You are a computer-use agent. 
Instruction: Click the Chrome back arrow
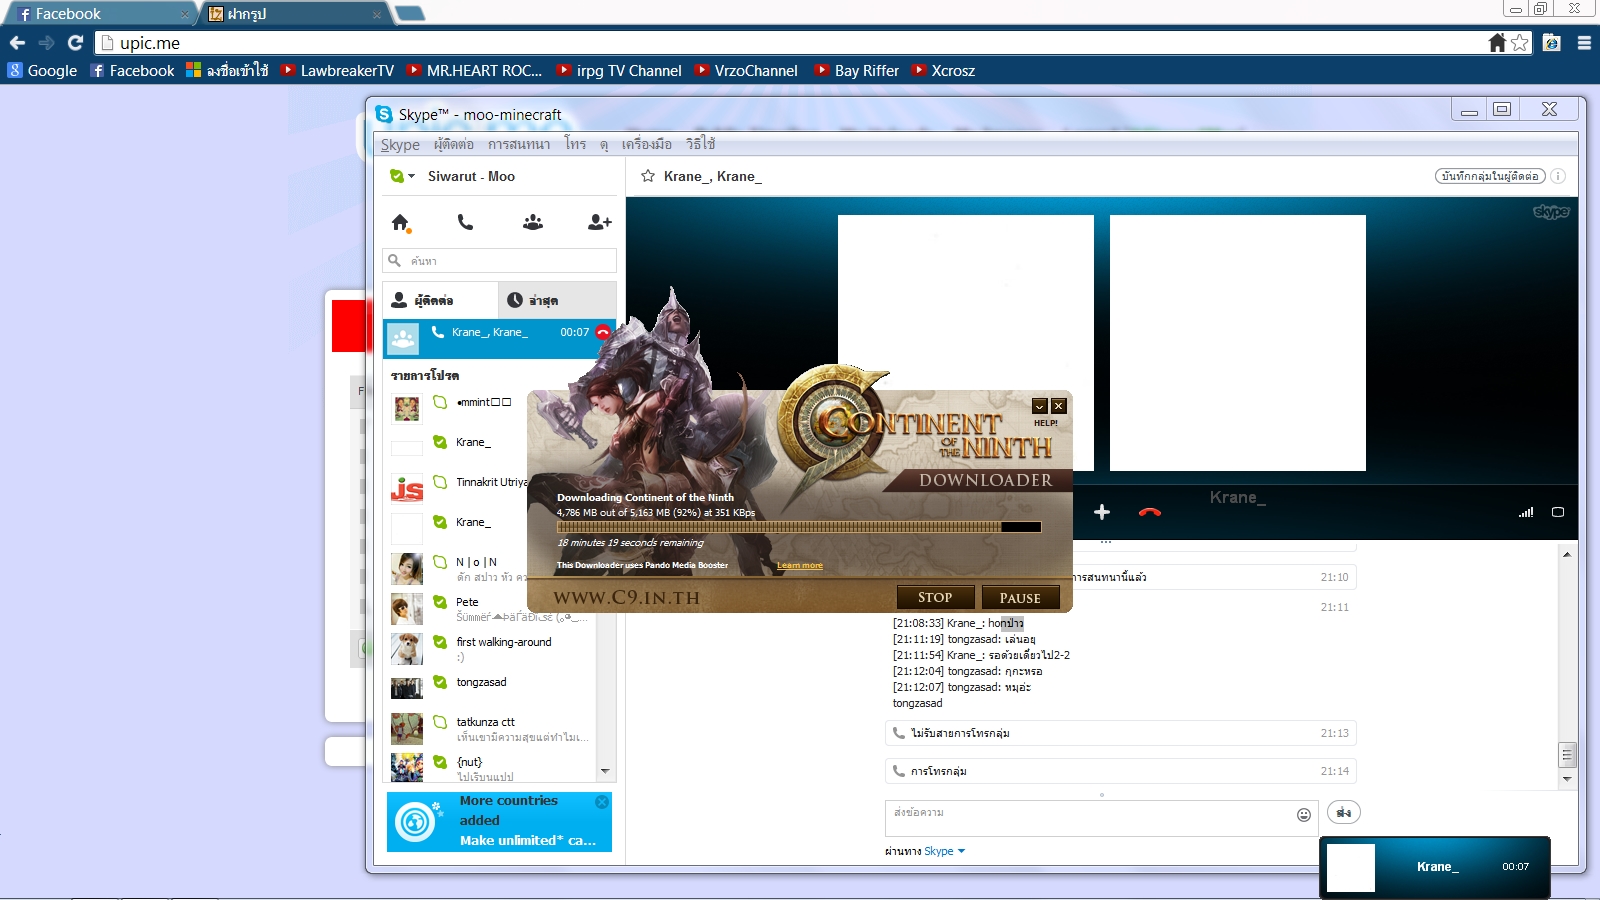(x=17, y=43)
